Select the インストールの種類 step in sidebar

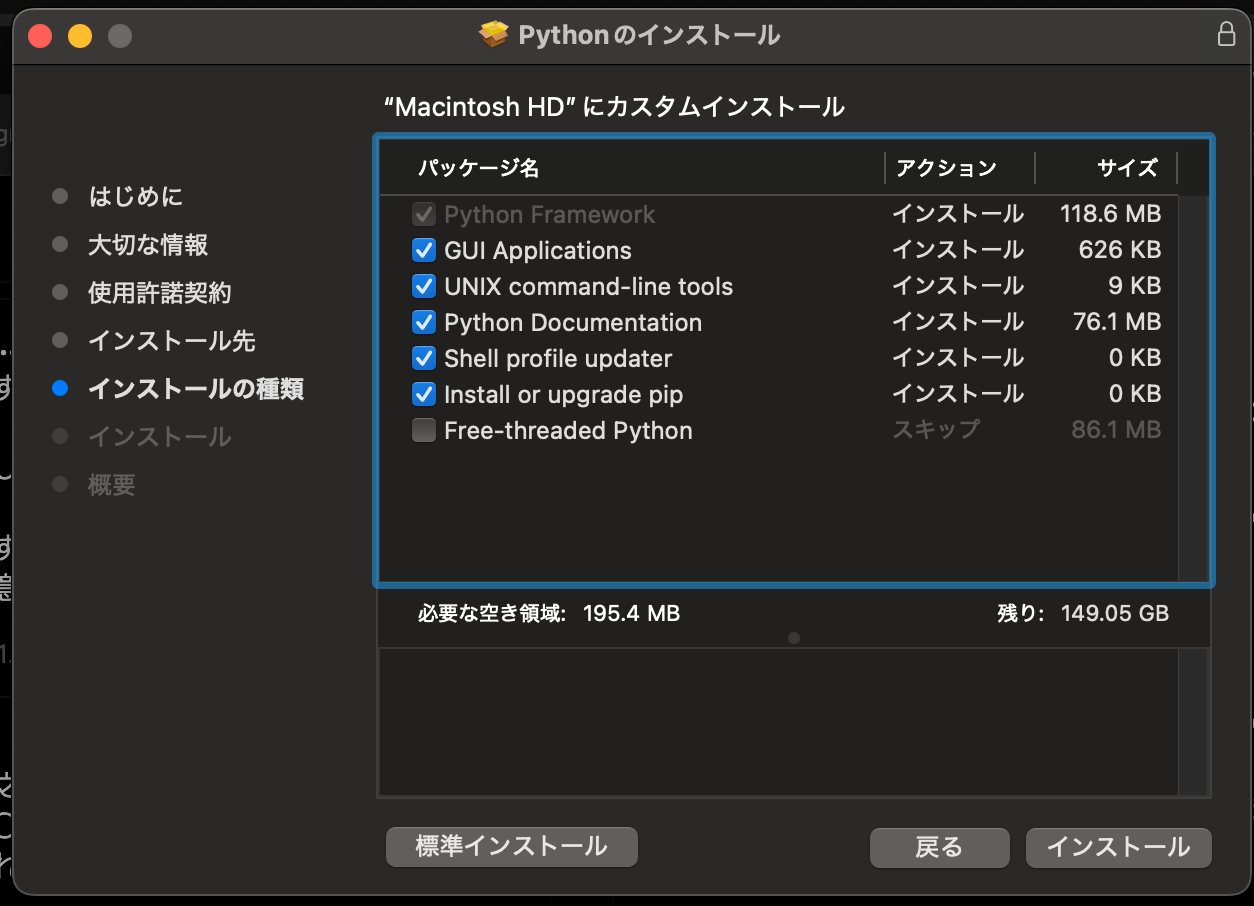[196, 389]
